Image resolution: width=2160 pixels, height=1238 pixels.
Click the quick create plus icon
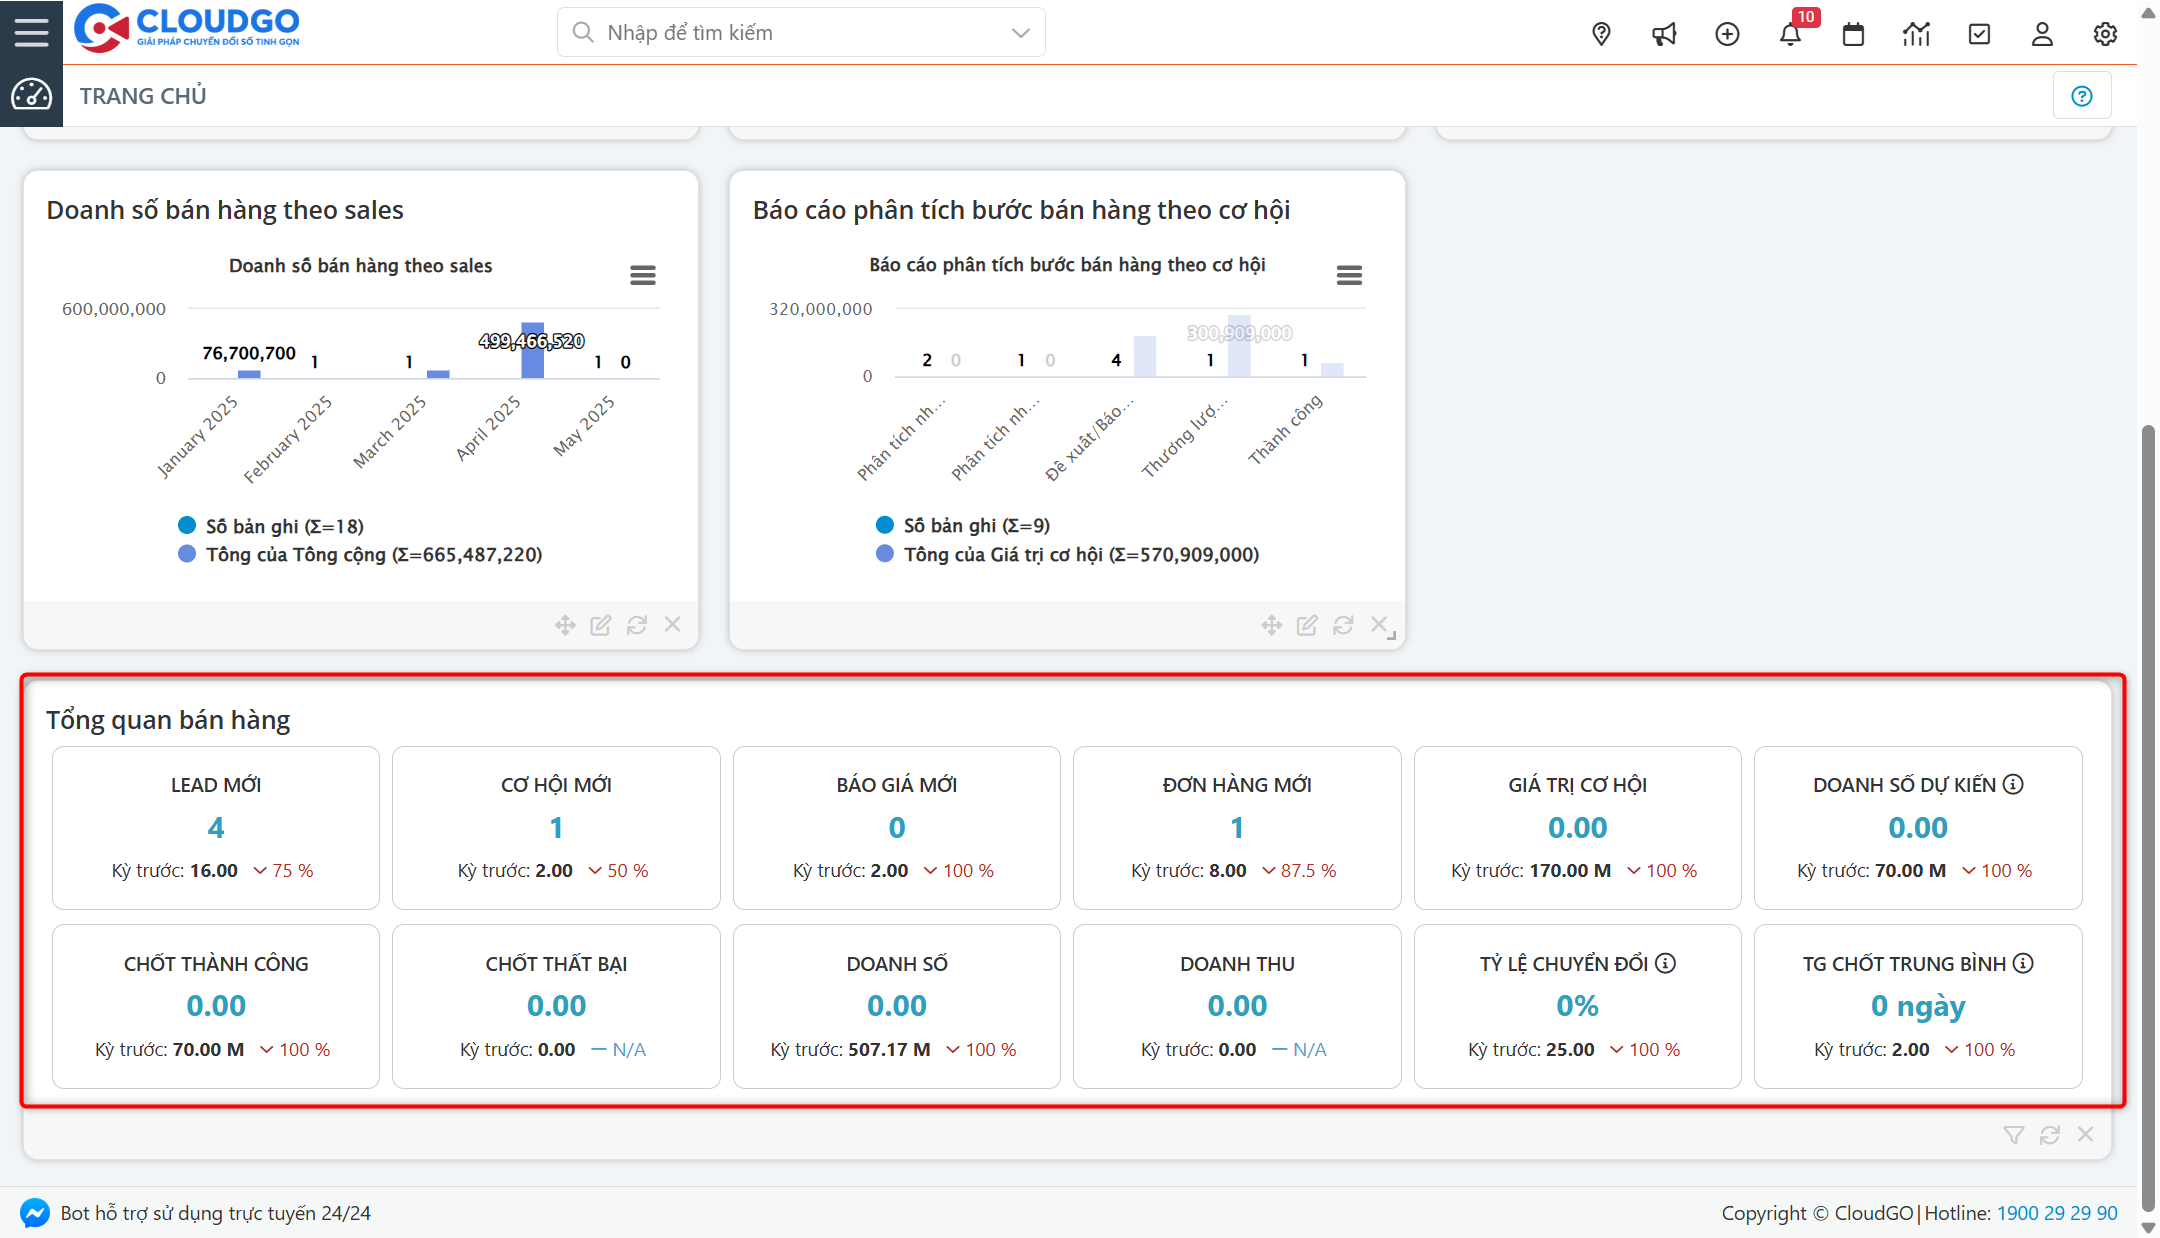click(1727, 34)
